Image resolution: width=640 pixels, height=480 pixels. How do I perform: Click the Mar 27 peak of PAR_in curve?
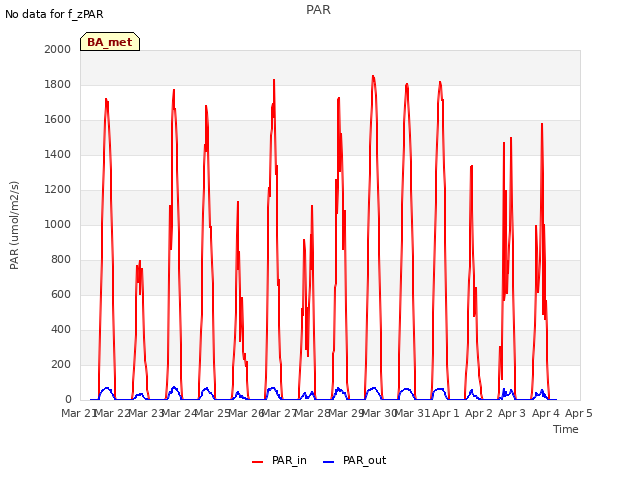(274, 80)
